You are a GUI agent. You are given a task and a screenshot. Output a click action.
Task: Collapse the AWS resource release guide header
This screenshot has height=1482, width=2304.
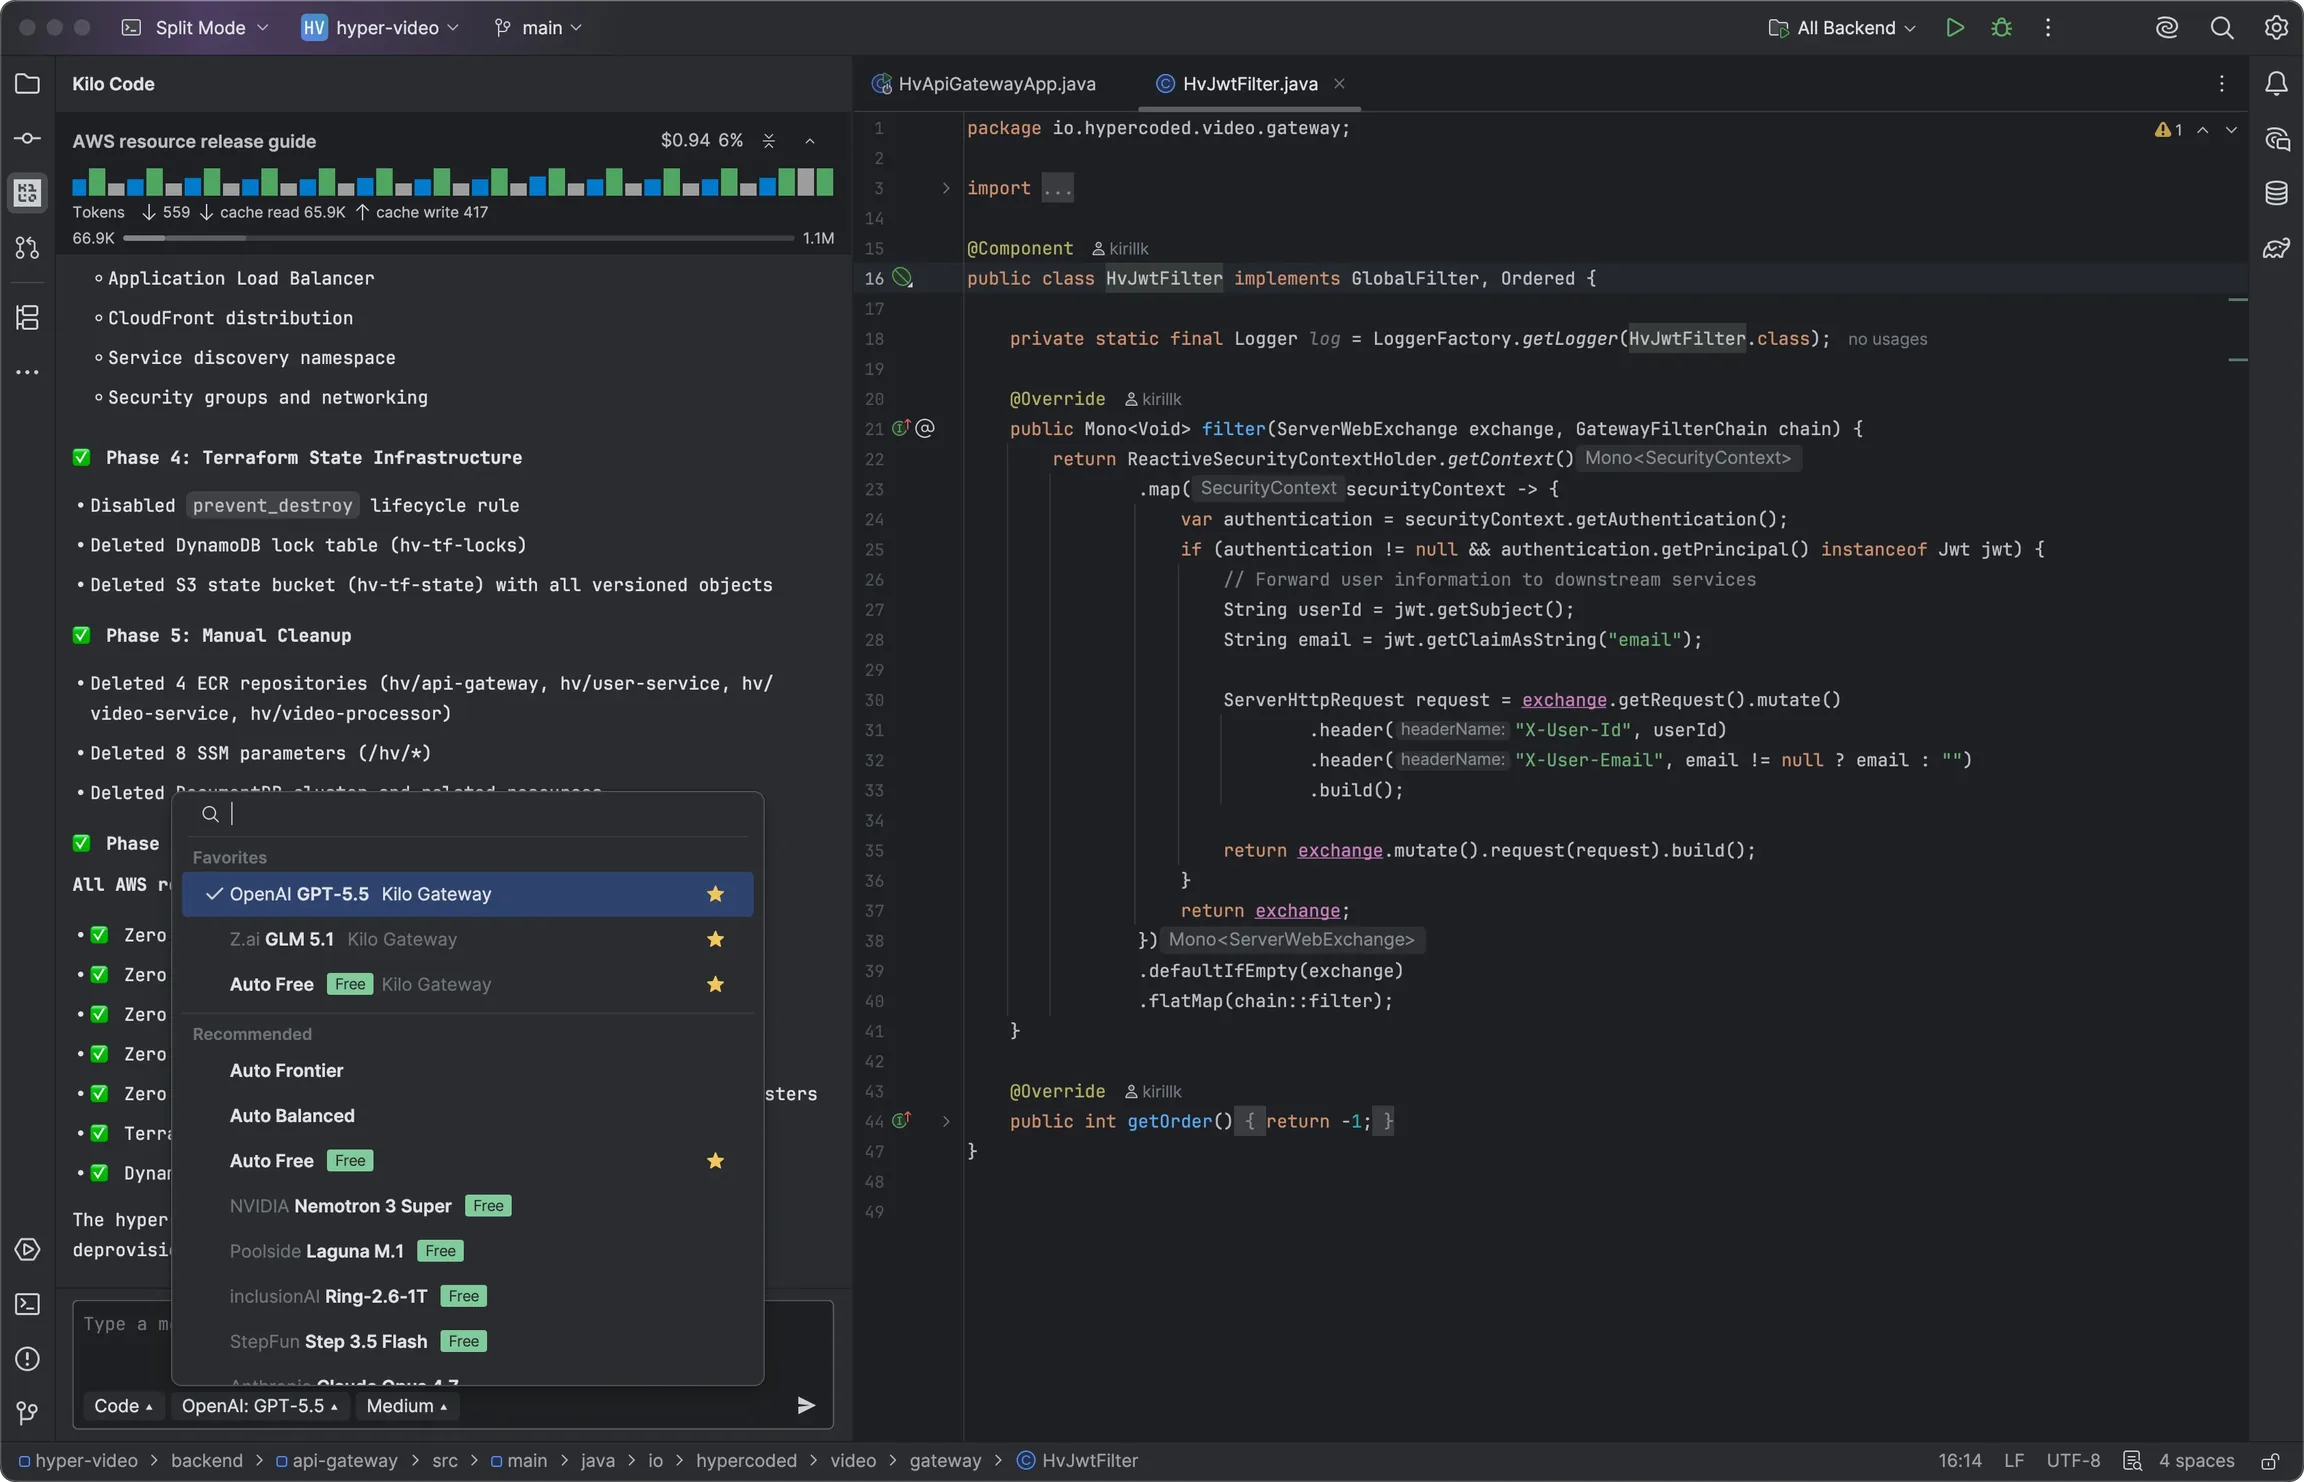(810, 141)
